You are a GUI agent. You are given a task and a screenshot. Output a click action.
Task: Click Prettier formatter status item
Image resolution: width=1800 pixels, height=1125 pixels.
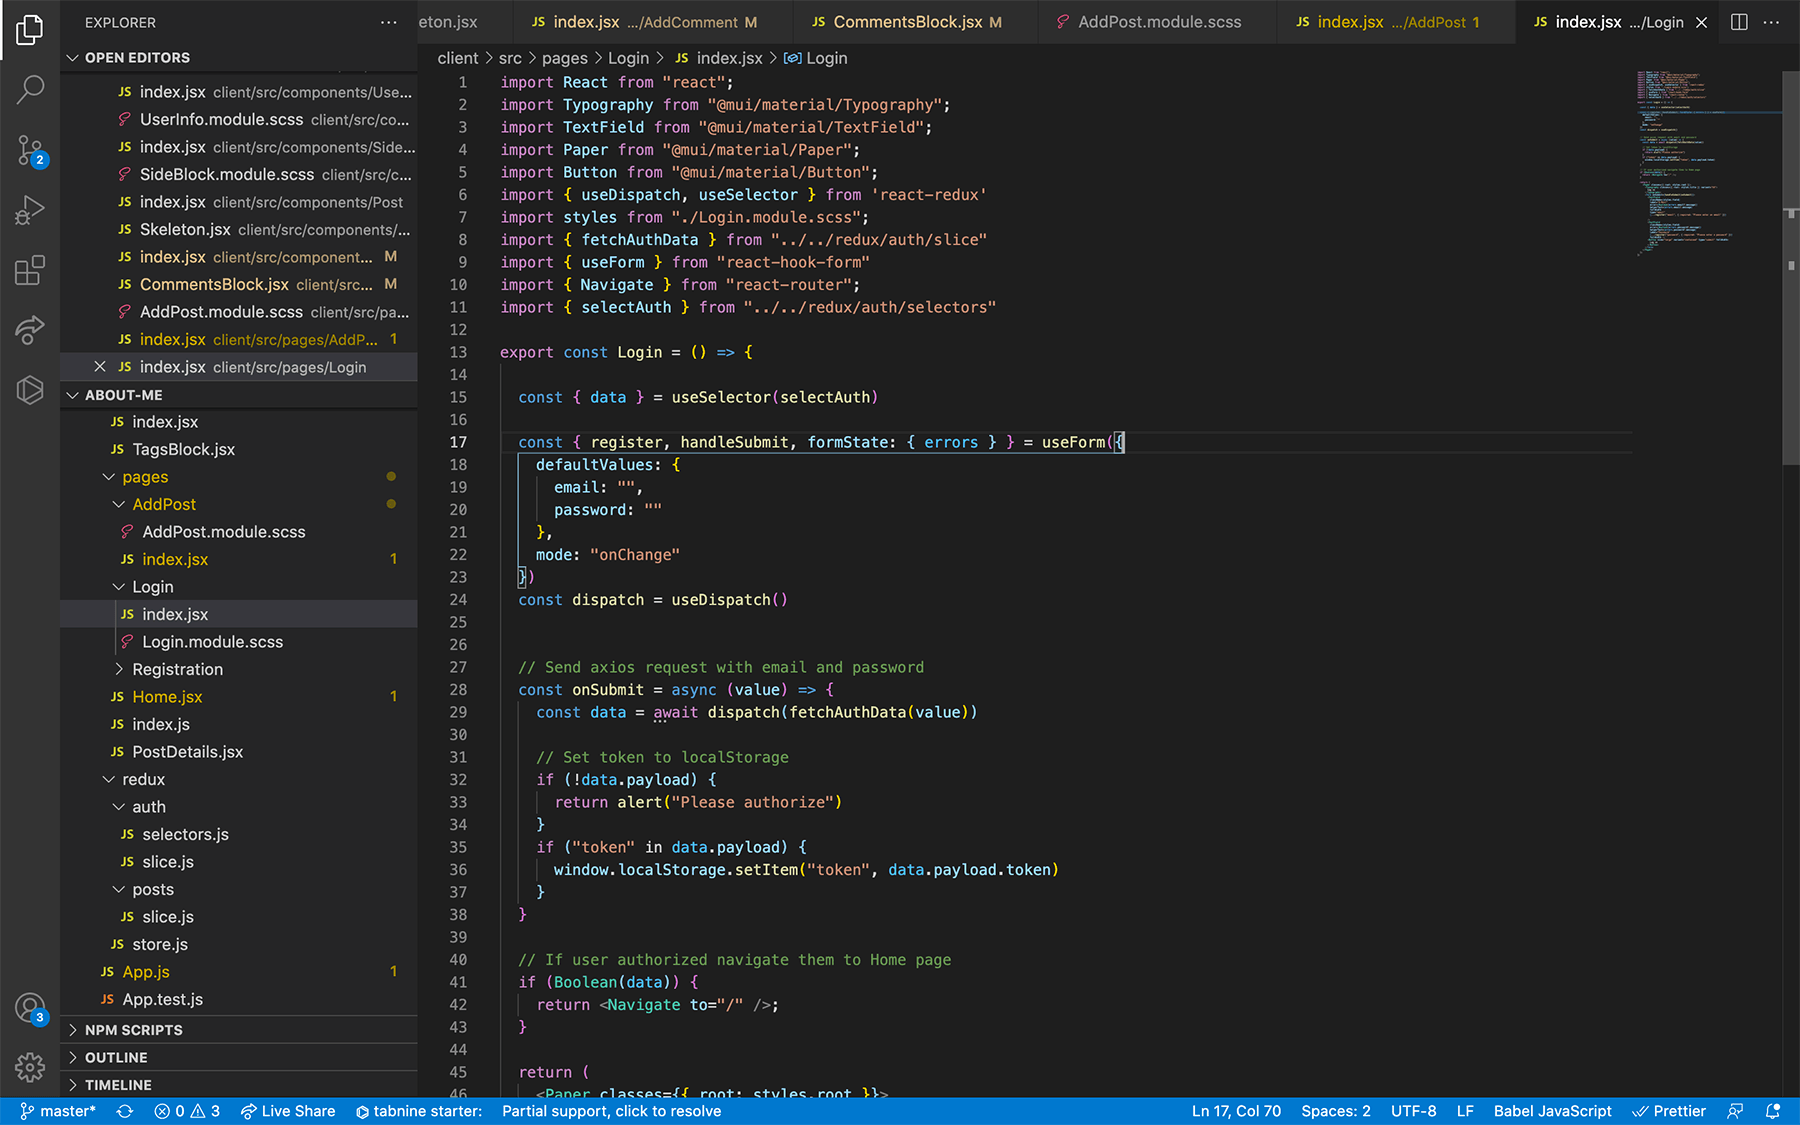pyautogui.click(x=1669, y=1111)
